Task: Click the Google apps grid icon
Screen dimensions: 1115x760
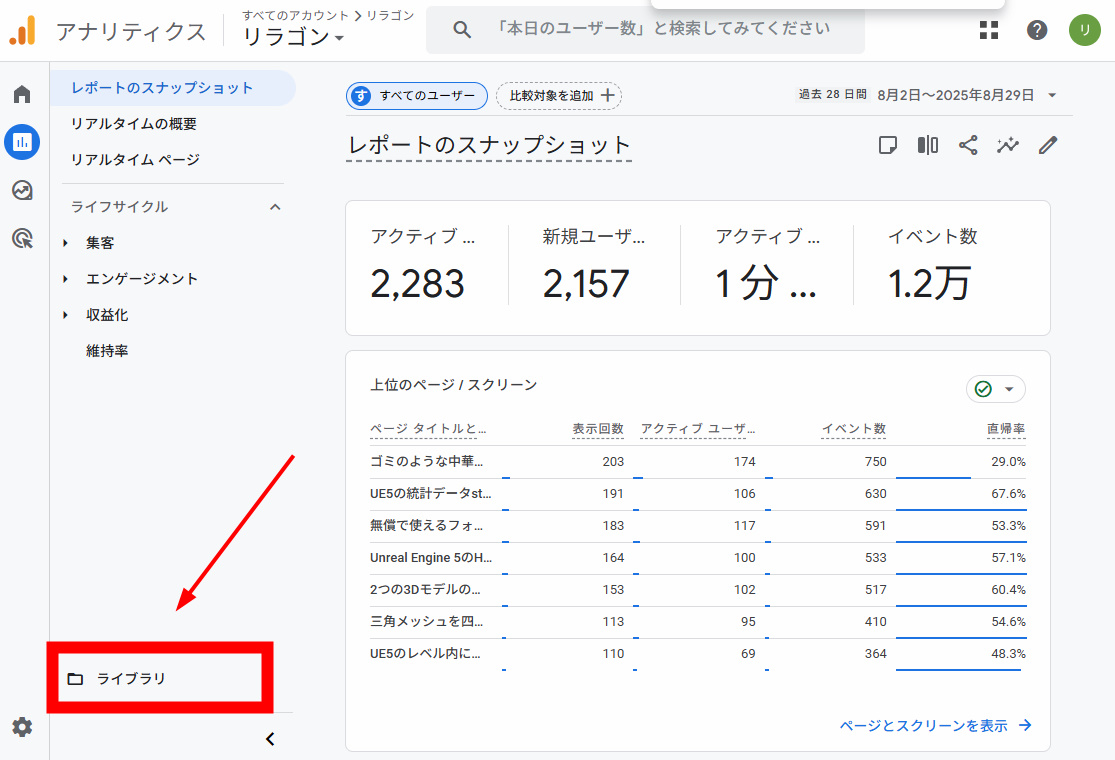Action: [x=989, y=30]
